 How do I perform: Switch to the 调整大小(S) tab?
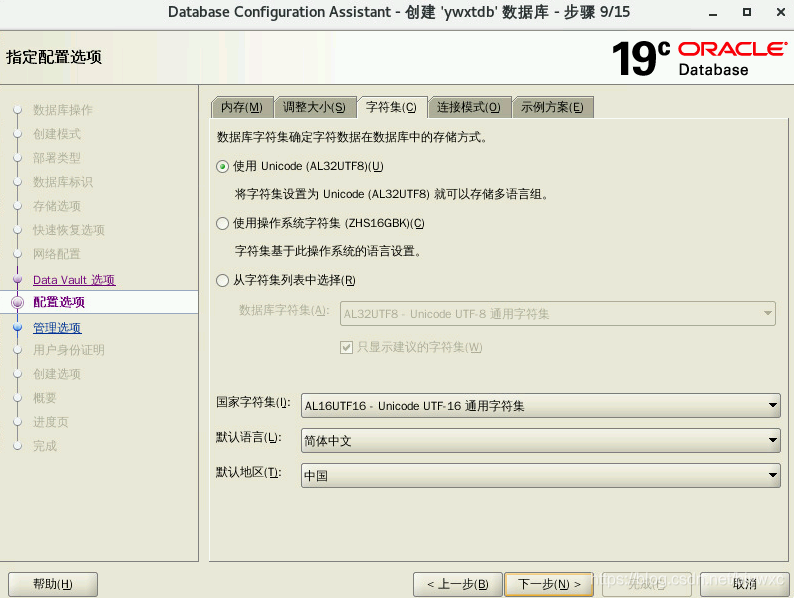[314, 107]
